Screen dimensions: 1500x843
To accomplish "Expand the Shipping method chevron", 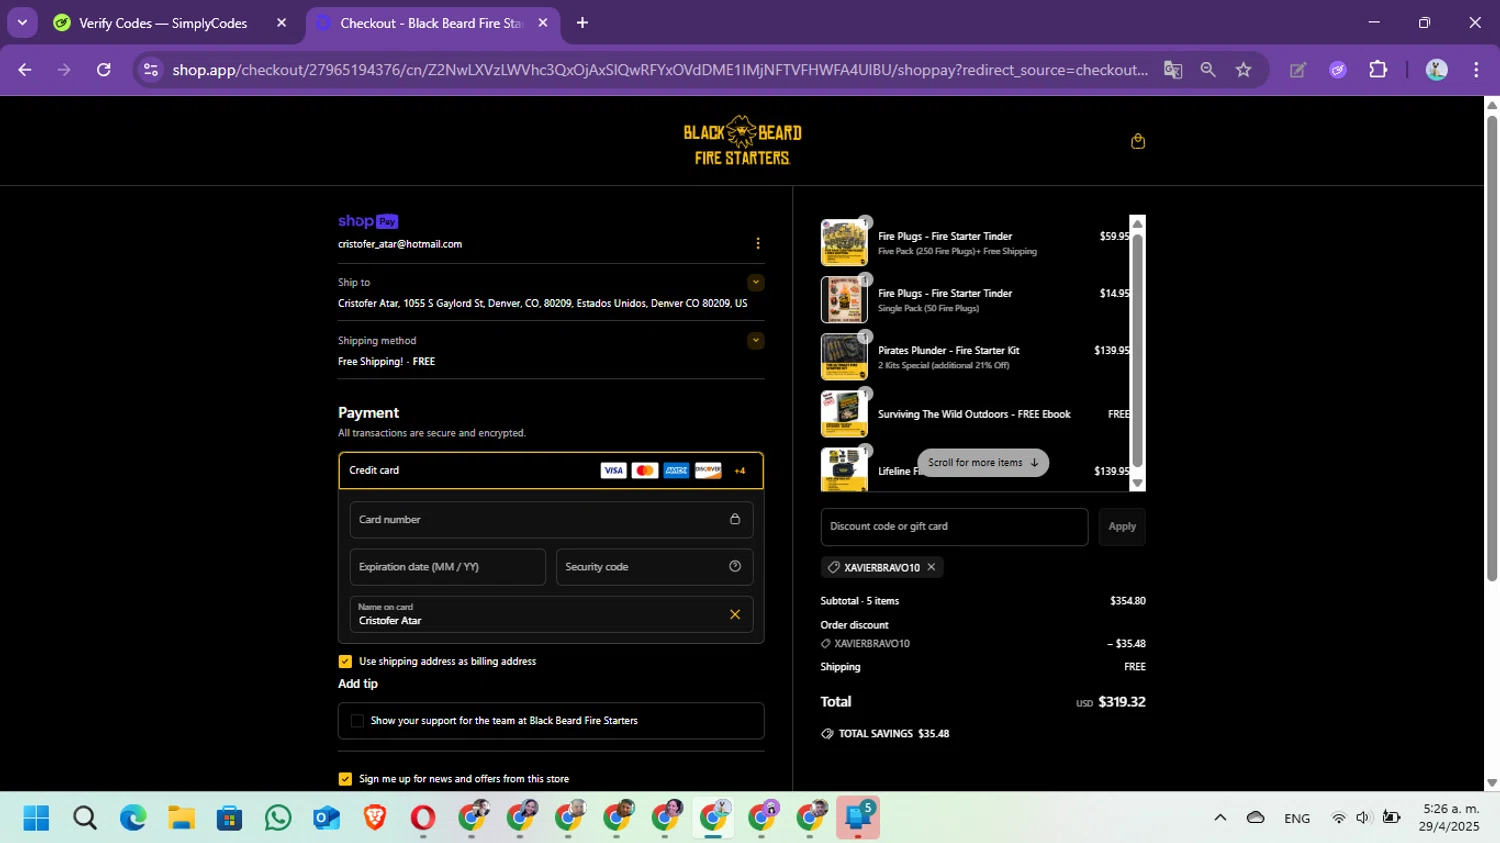I will click(x=756, y=340).
